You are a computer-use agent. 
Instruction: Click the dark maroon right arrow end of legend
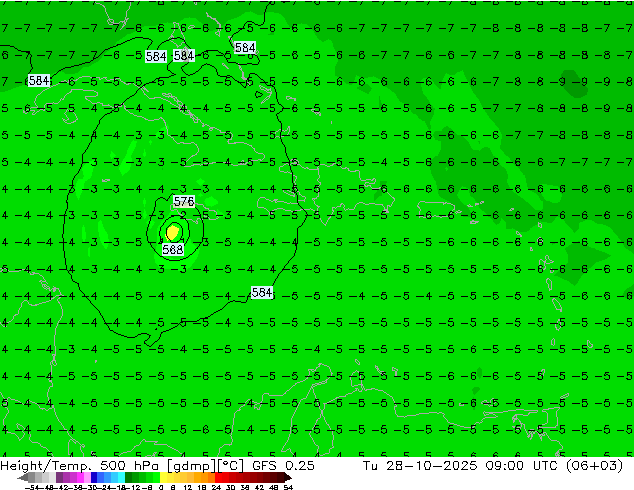[x=288, y=477]
